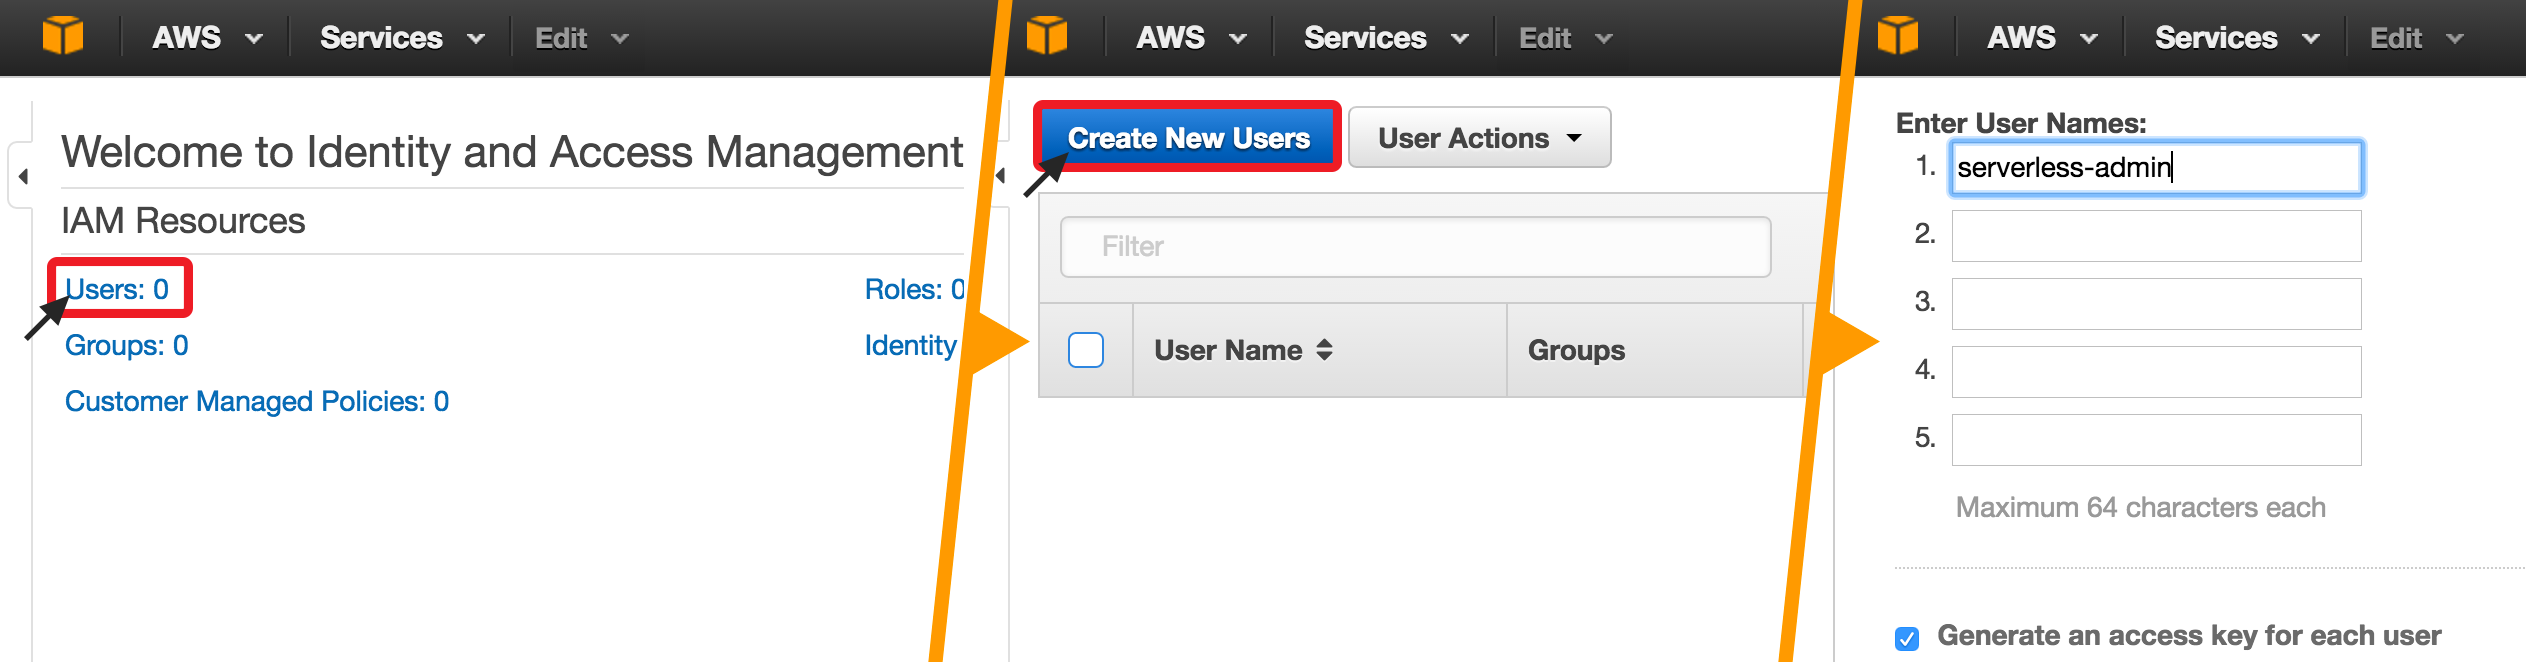The image size is (2526, 662).
Task: Open Customer Managed Policies: 0 link
Action: pos(257,401)
